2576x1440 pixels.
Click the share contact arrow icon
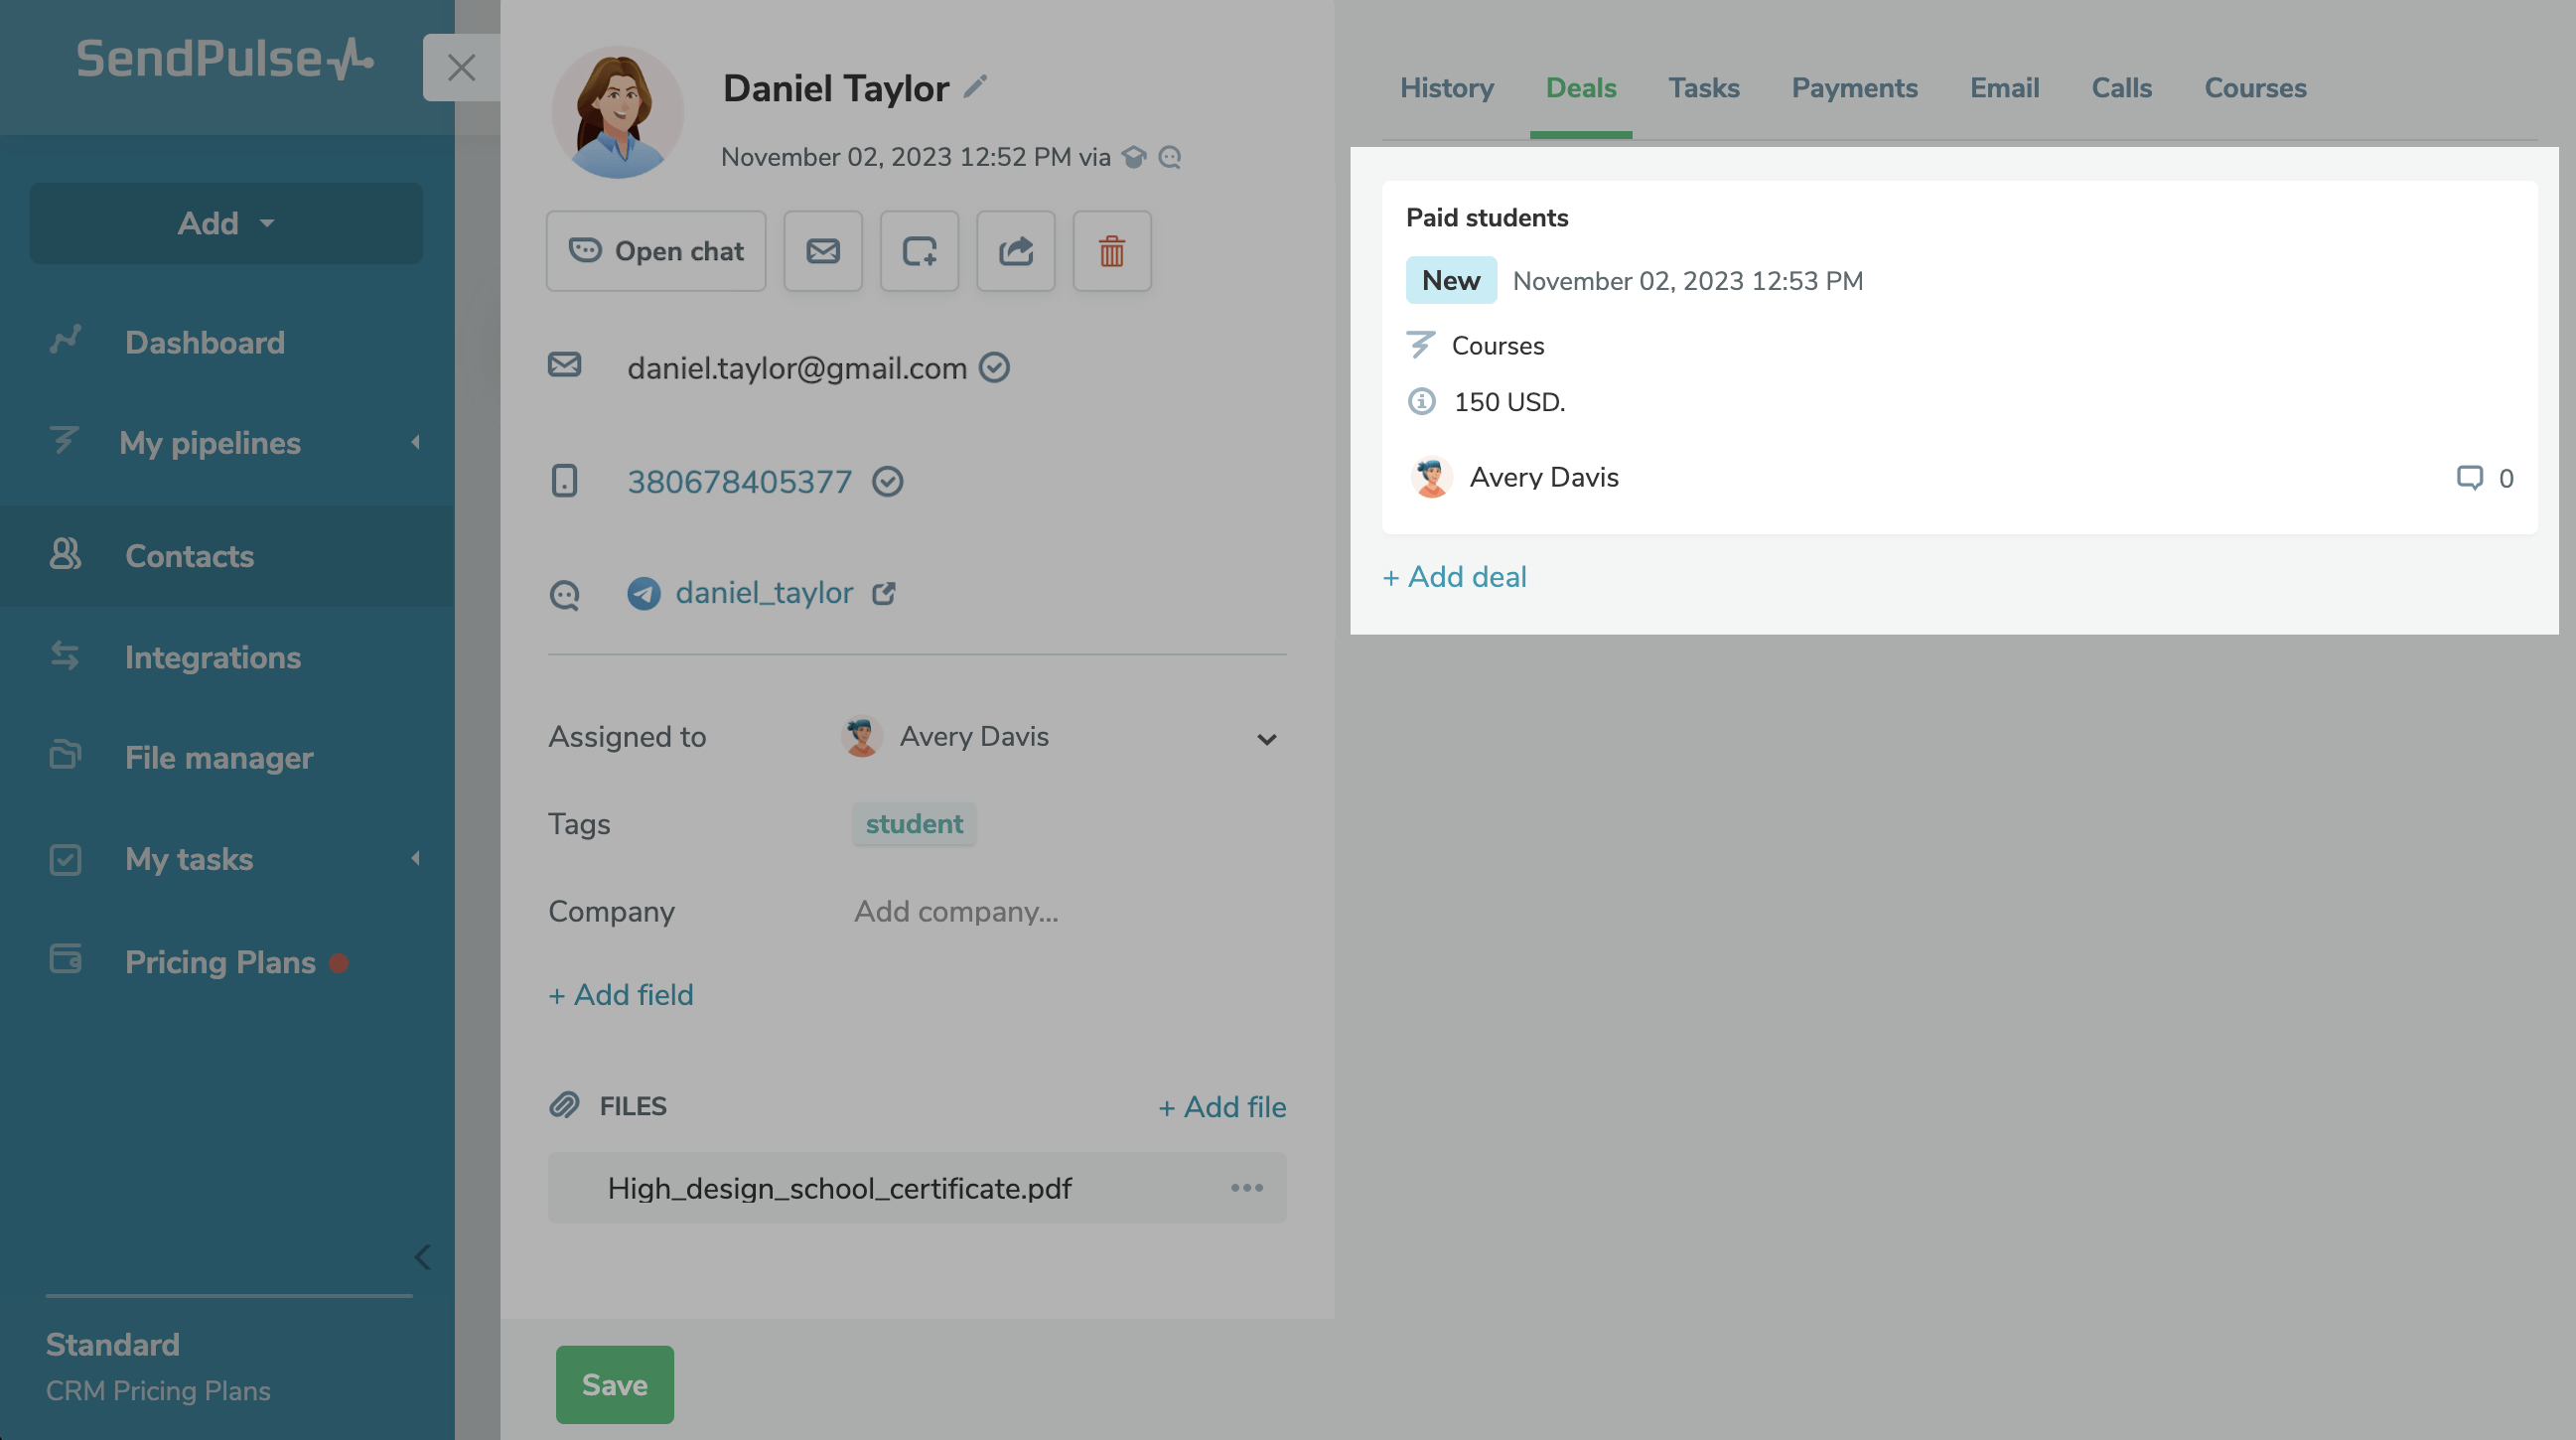pos(1015,251)
